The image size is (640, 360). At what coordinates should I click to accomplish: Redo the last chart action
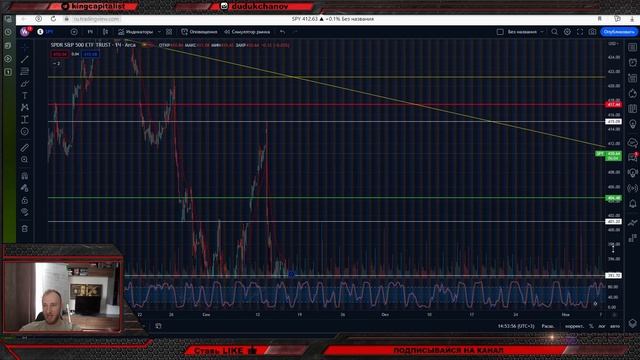[295, 31]
